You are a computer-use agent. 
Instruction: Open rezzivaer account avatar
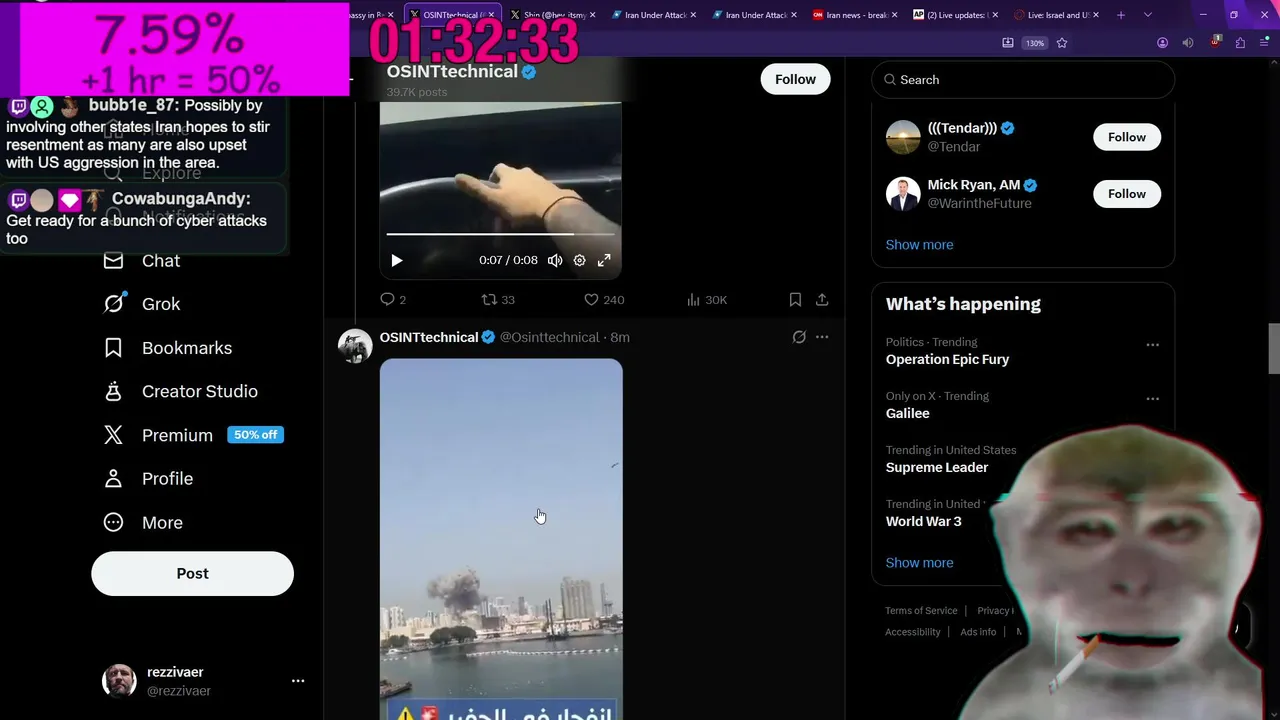click(x=119, y=681)
